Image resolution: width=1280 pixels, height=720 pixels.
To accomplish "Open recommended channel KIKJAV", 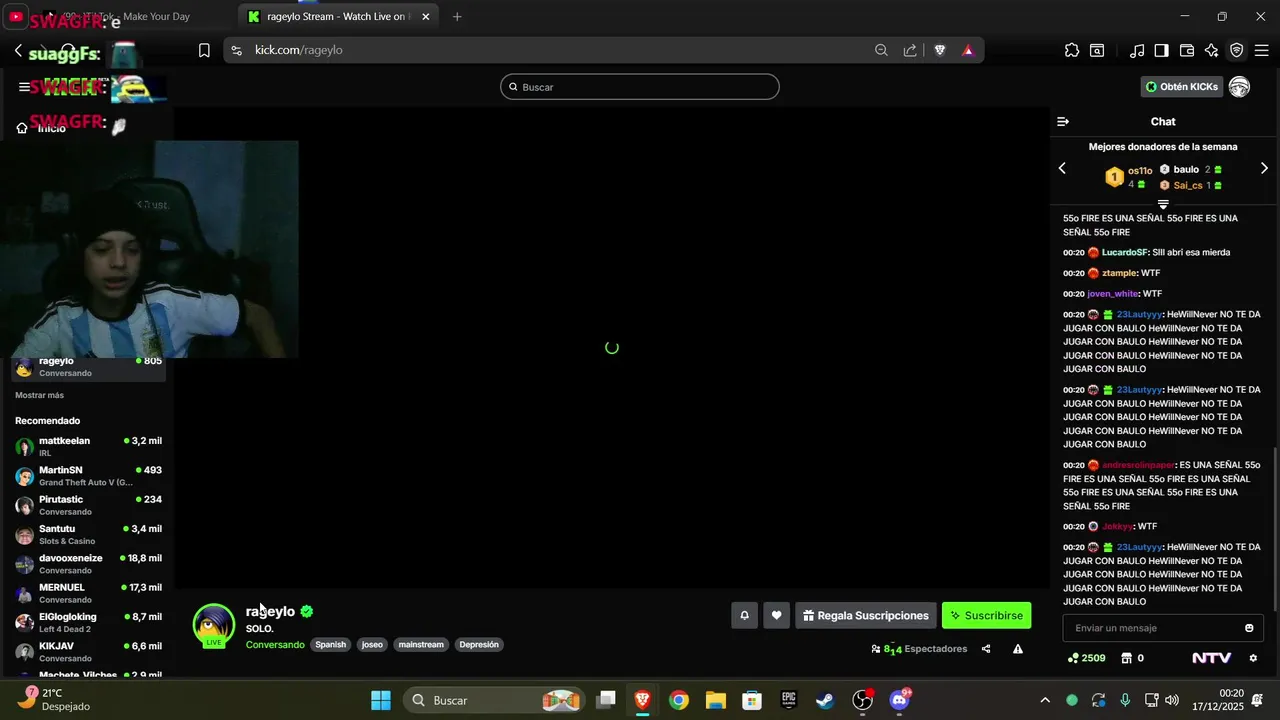I will pyautogui.click(x=88, y=652).
